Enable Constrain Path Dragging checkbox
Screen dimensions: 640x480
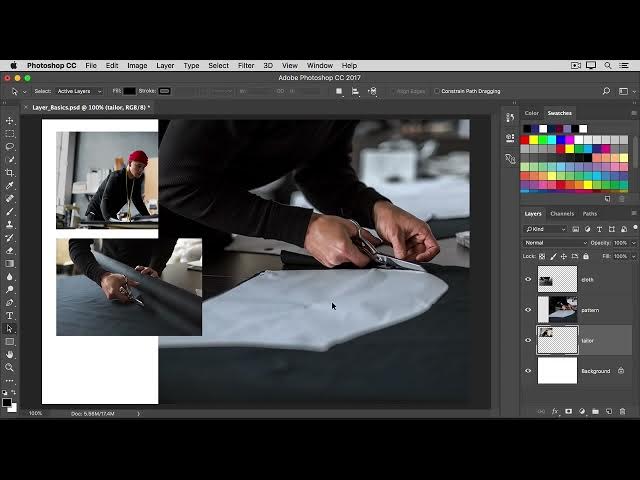(437, 91)
